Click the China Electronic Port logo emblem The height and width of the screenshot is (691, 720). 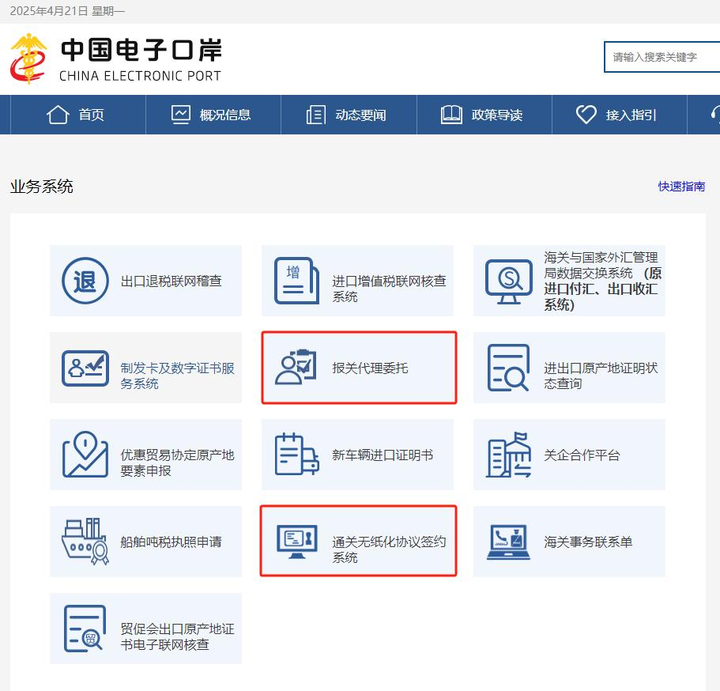click(x=28, y=59)
